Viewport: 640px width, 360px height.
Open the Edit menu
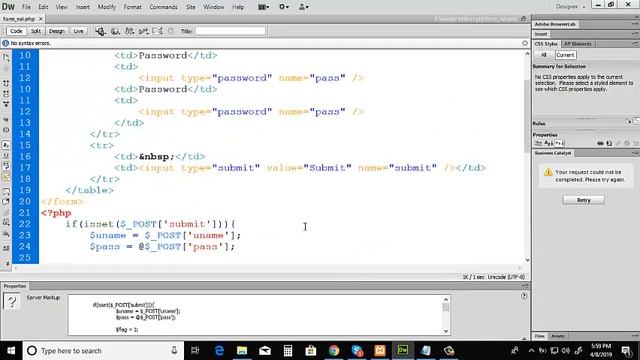[x=43, y=7]
